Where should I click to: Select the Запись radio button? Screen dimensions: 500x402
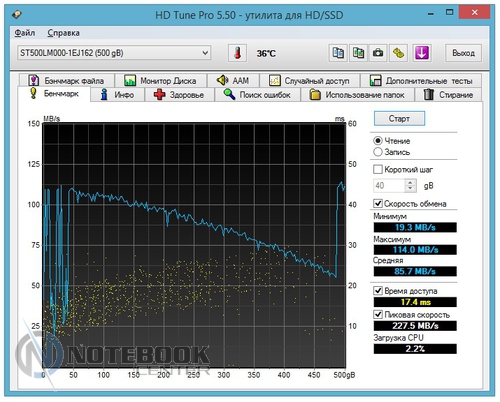coord(378,152)
